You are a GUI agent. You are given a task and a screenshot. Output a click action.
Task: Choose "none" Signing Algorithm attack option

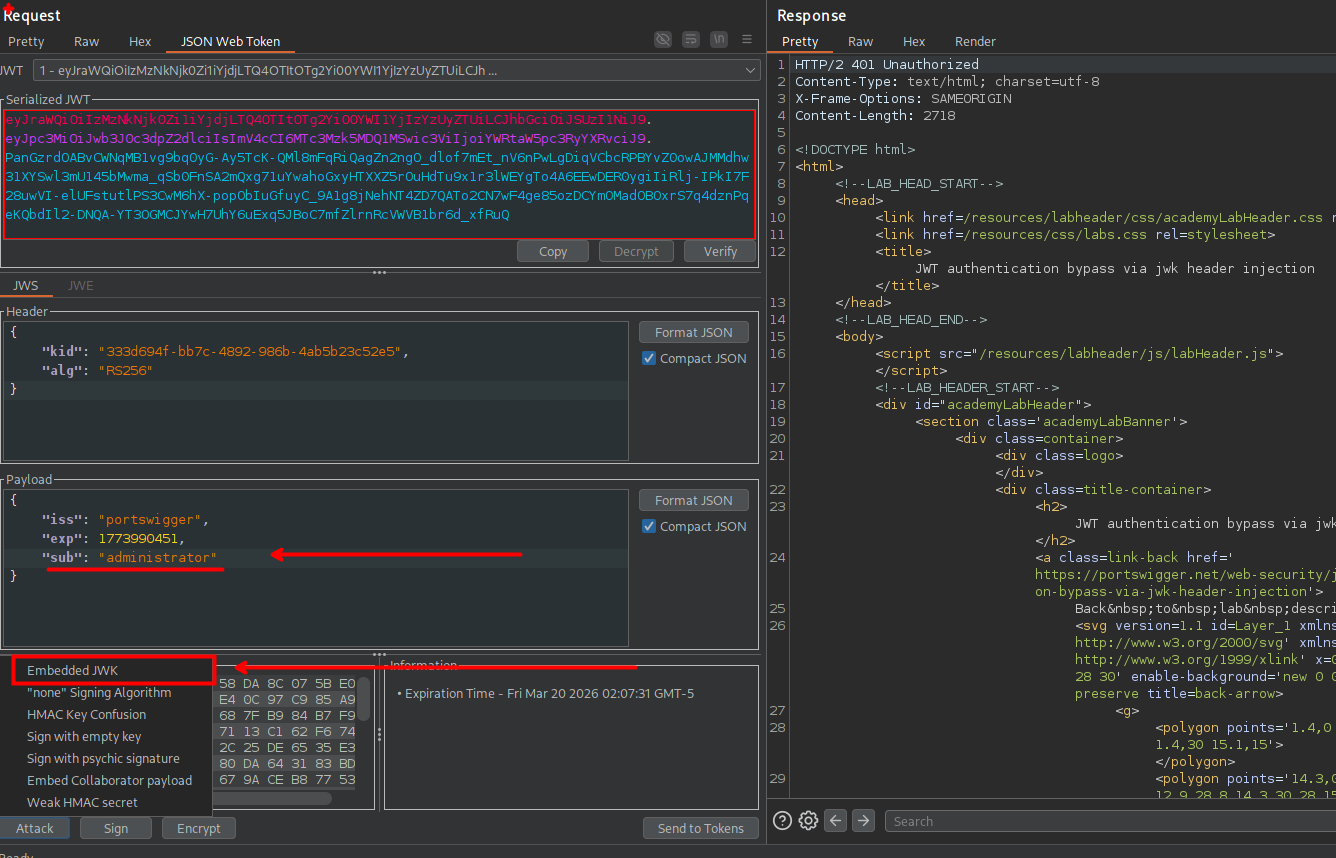(x=98, y=693)
